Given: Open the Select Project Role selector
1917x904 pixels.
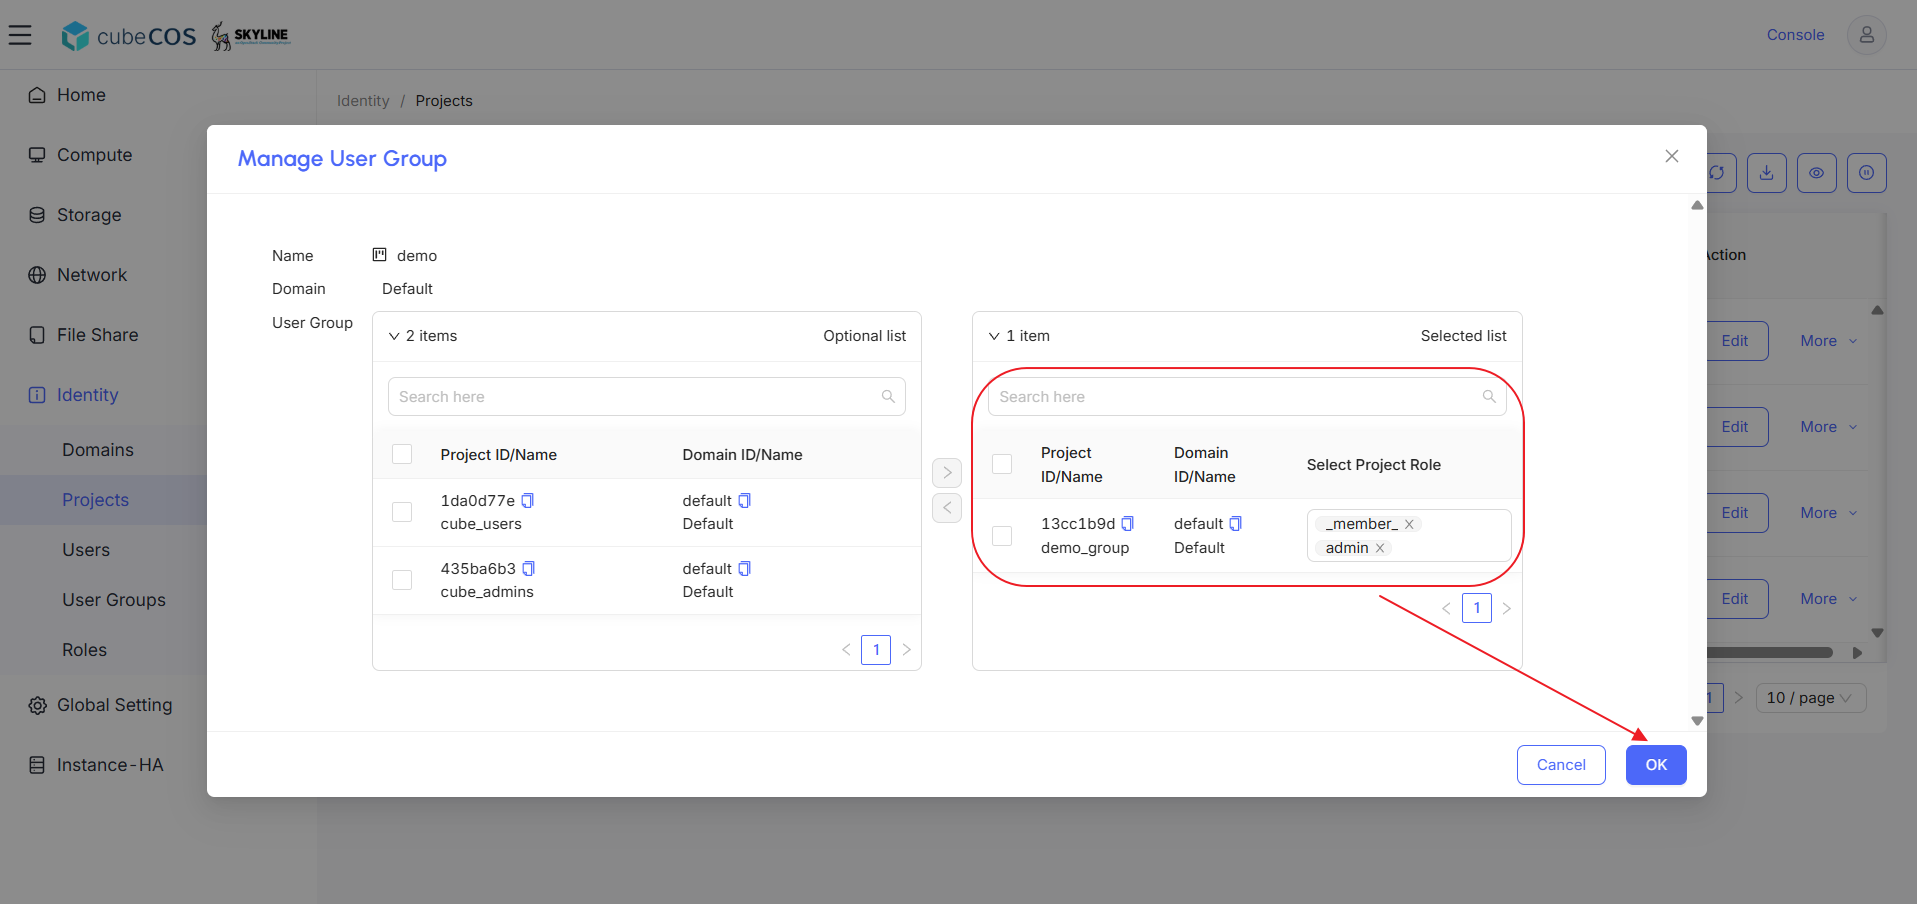Looking at the screenshot, I should click(x=1409, y=536).
